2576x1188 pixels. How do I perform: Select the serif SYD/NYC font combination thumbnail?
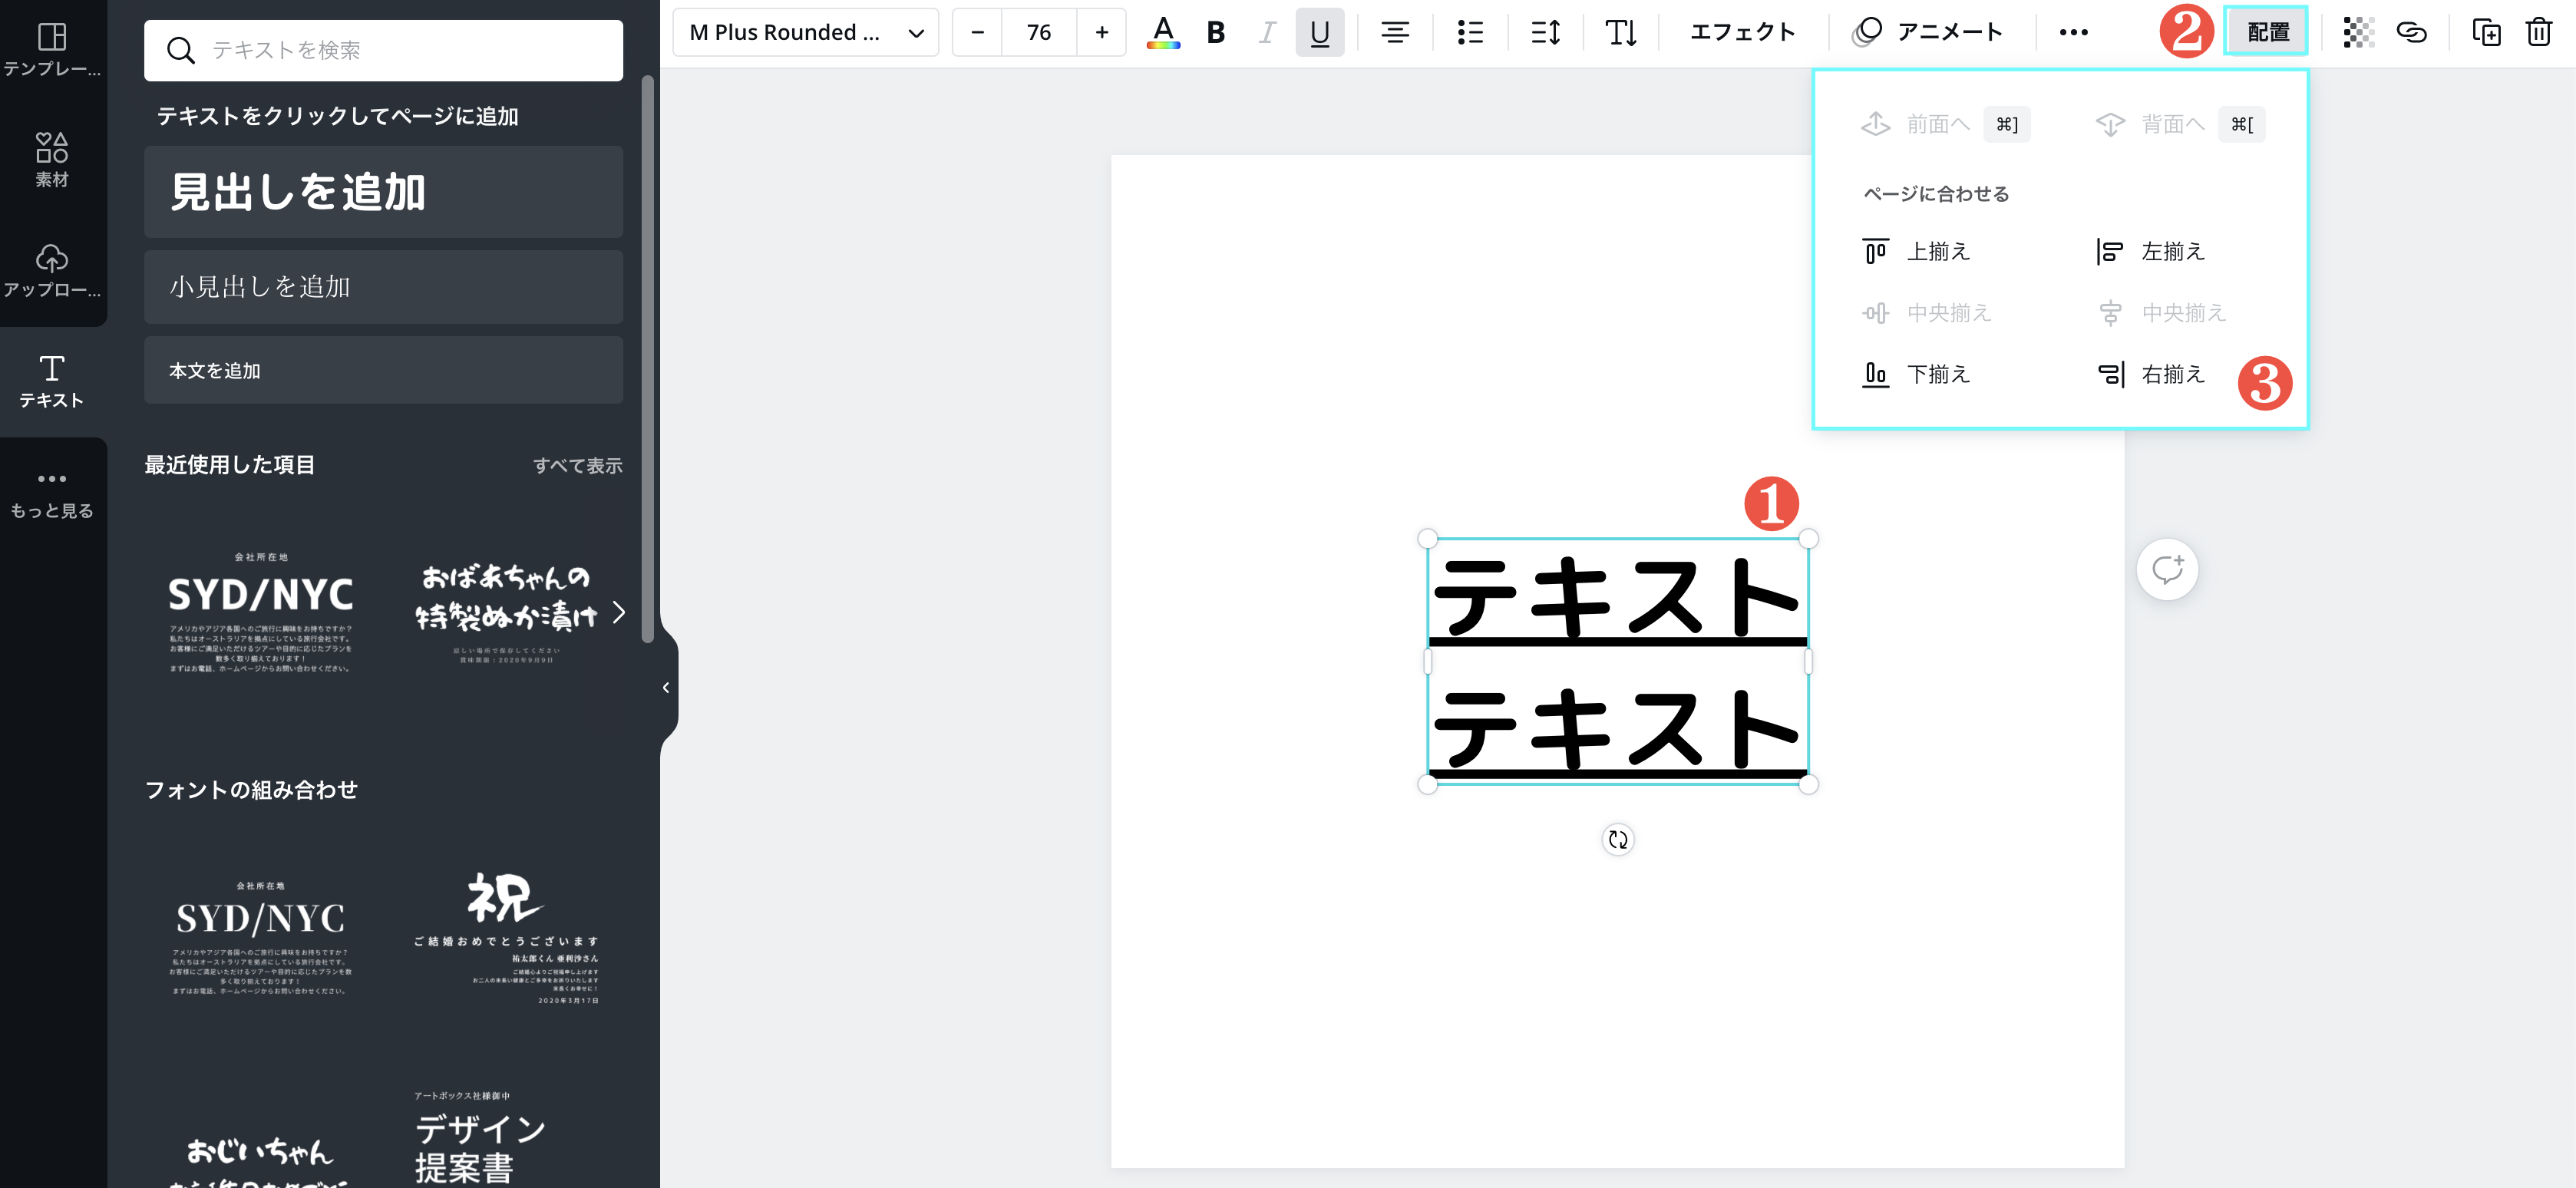point(260,937)
